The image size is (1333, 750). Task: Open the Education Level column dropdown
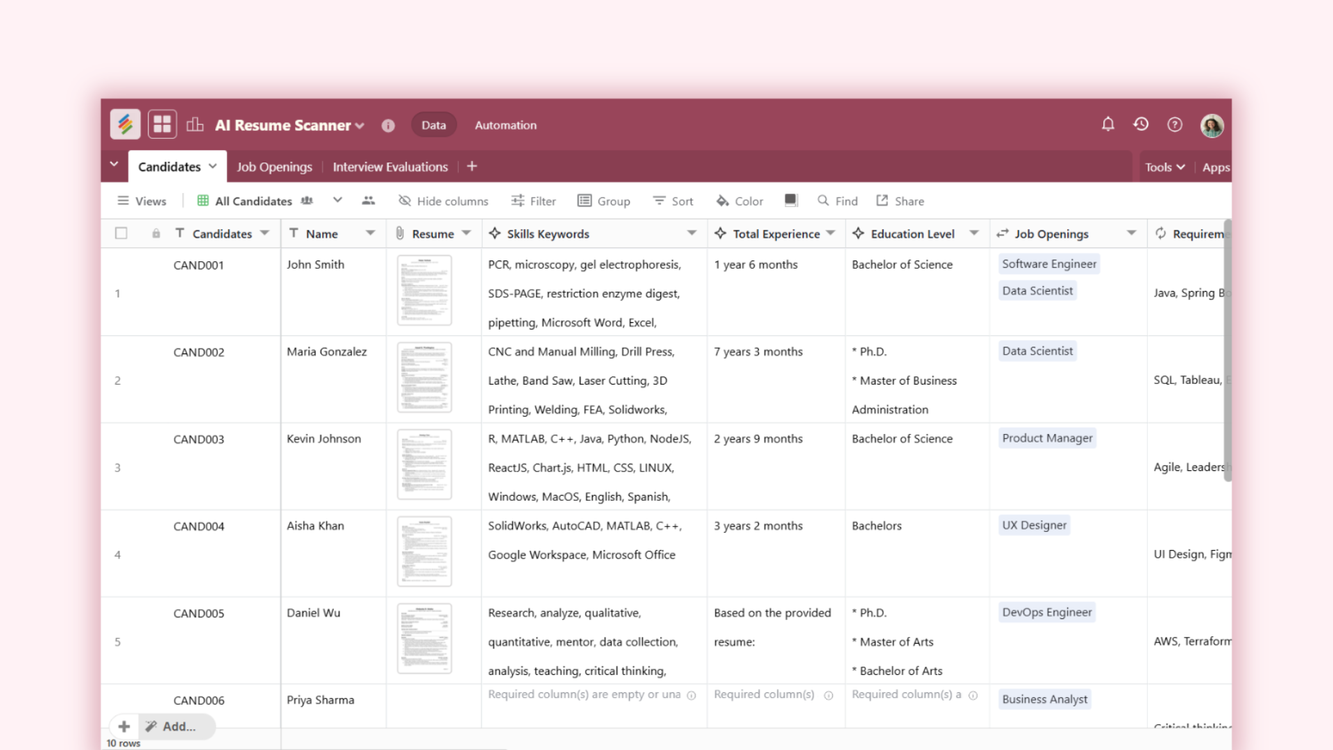click(974, 233)
